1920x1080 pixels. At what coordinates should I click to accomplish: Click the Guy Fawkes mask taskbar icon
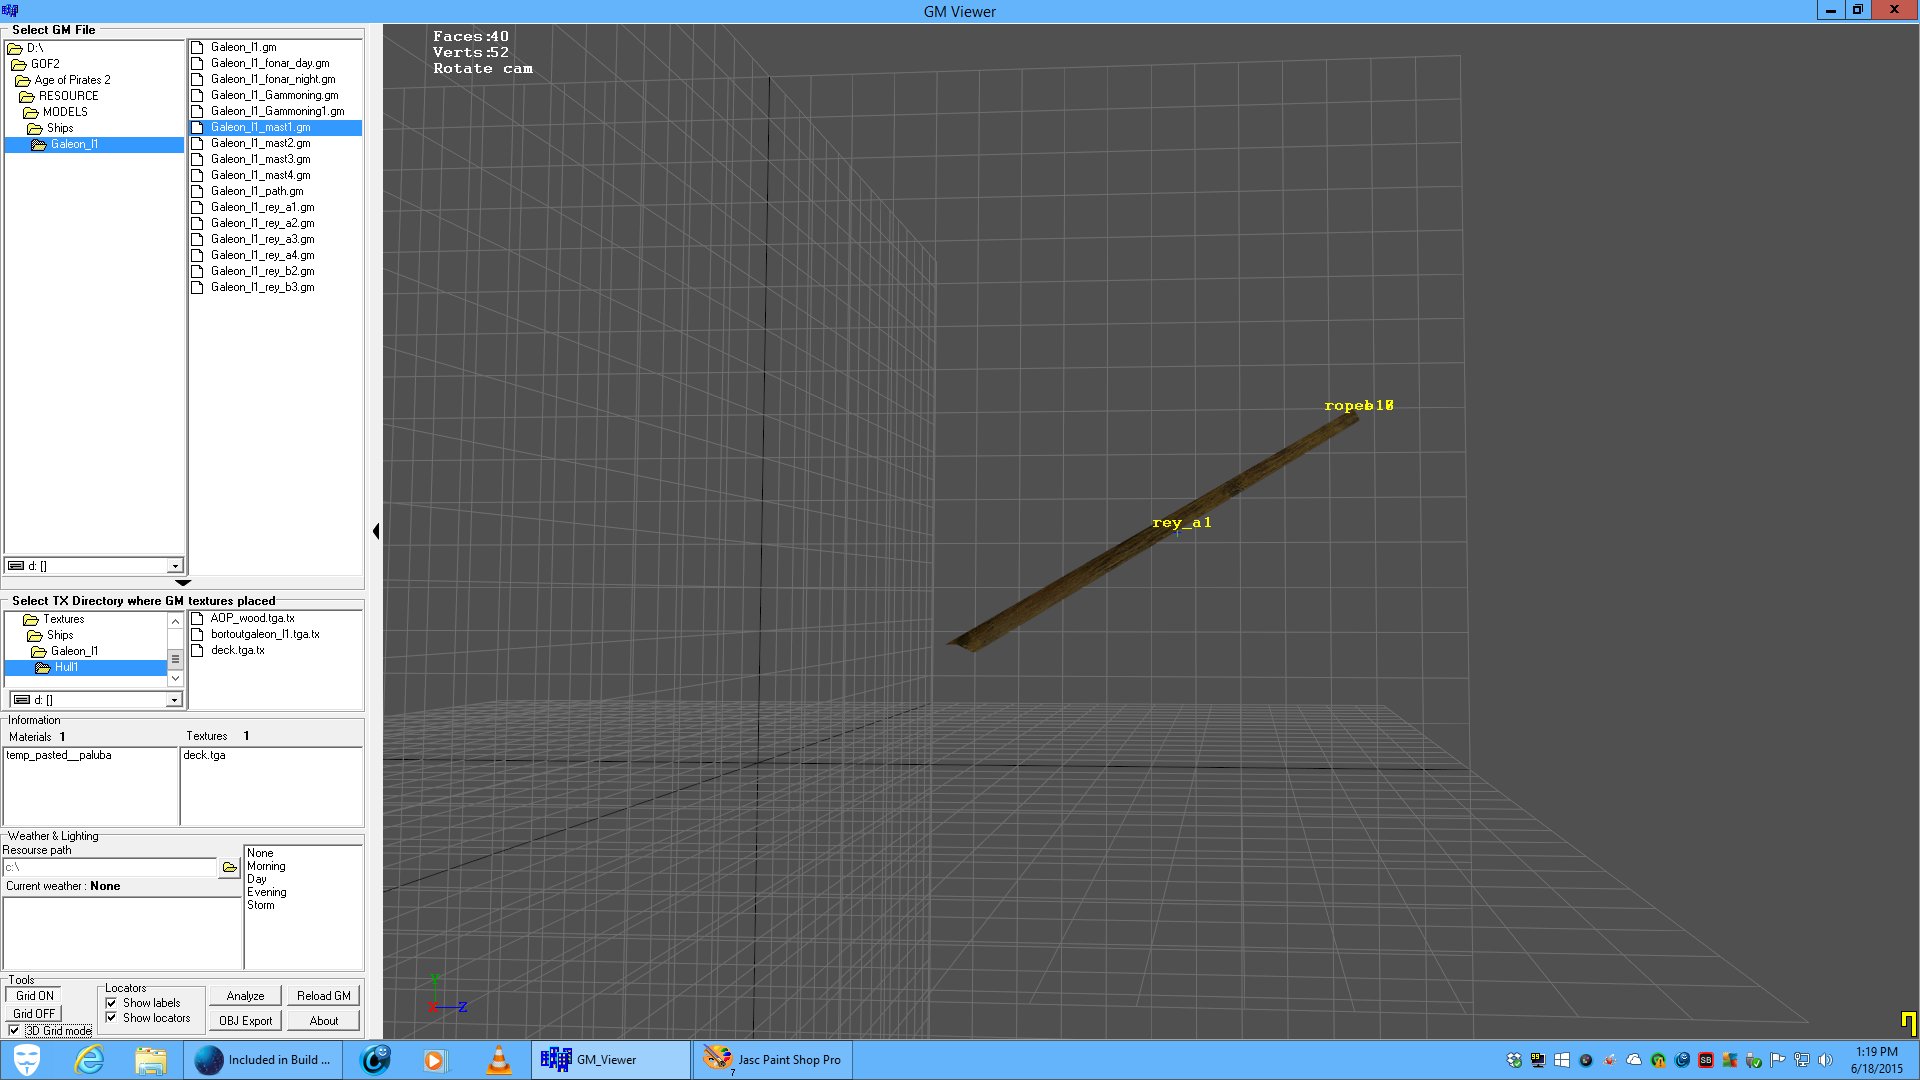[27, 1060]
